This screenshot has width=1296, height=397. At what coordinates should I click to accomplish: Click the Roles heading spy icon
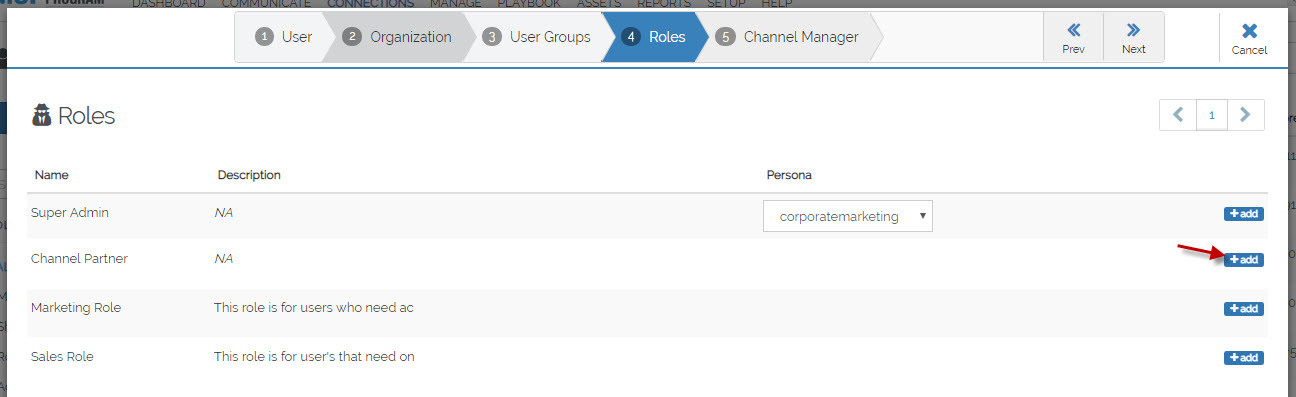click(x=41, y=116)
